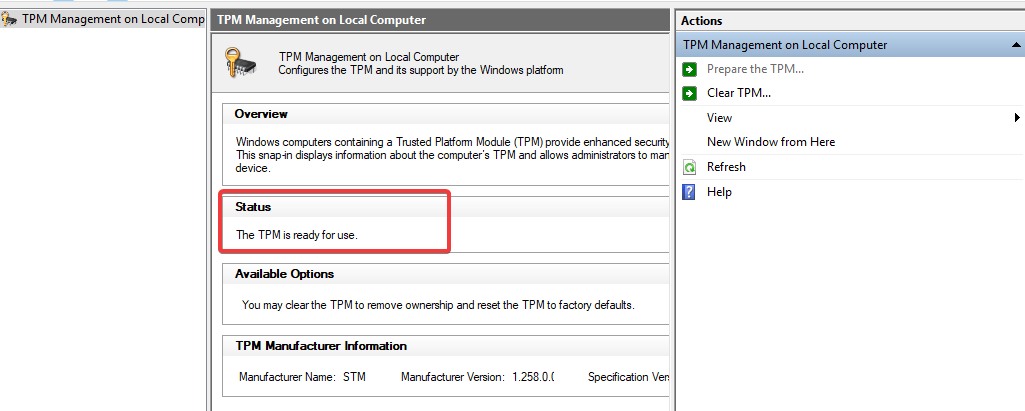Viewport: 1025px width, 411px height.
Task: Click the Status section header
Action: point(253,207)
